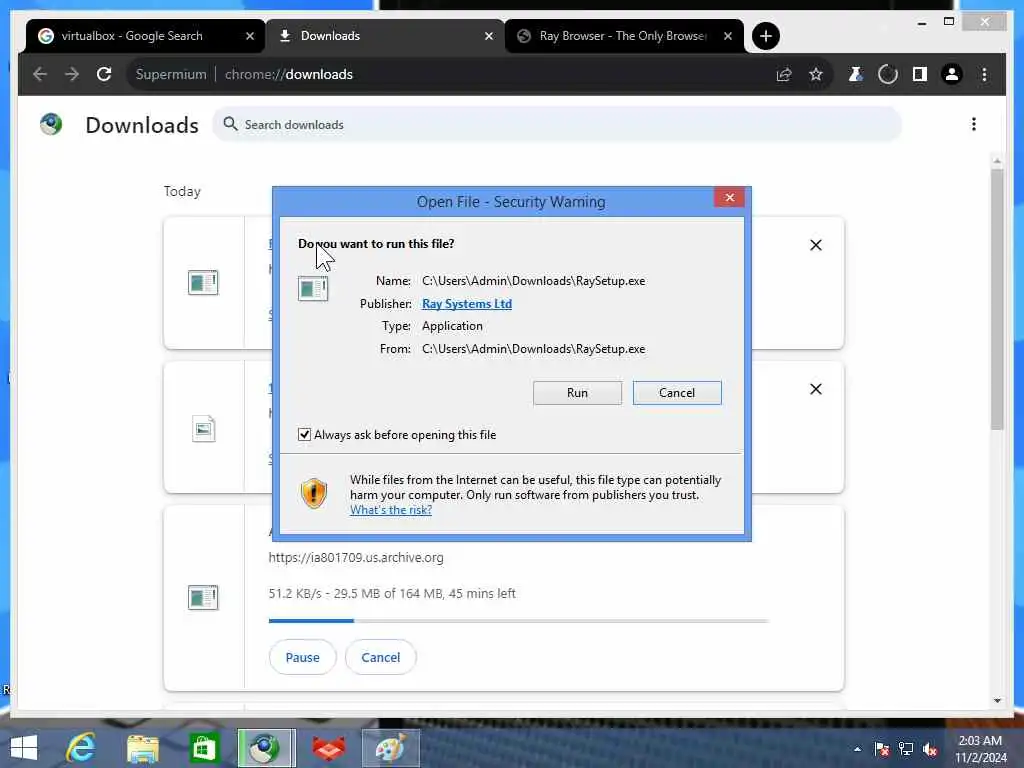Image resolution: width=1024 pixels, height=768 pixels.
Task: Remove the first download entry from the list
Action: tap(816, 245)
